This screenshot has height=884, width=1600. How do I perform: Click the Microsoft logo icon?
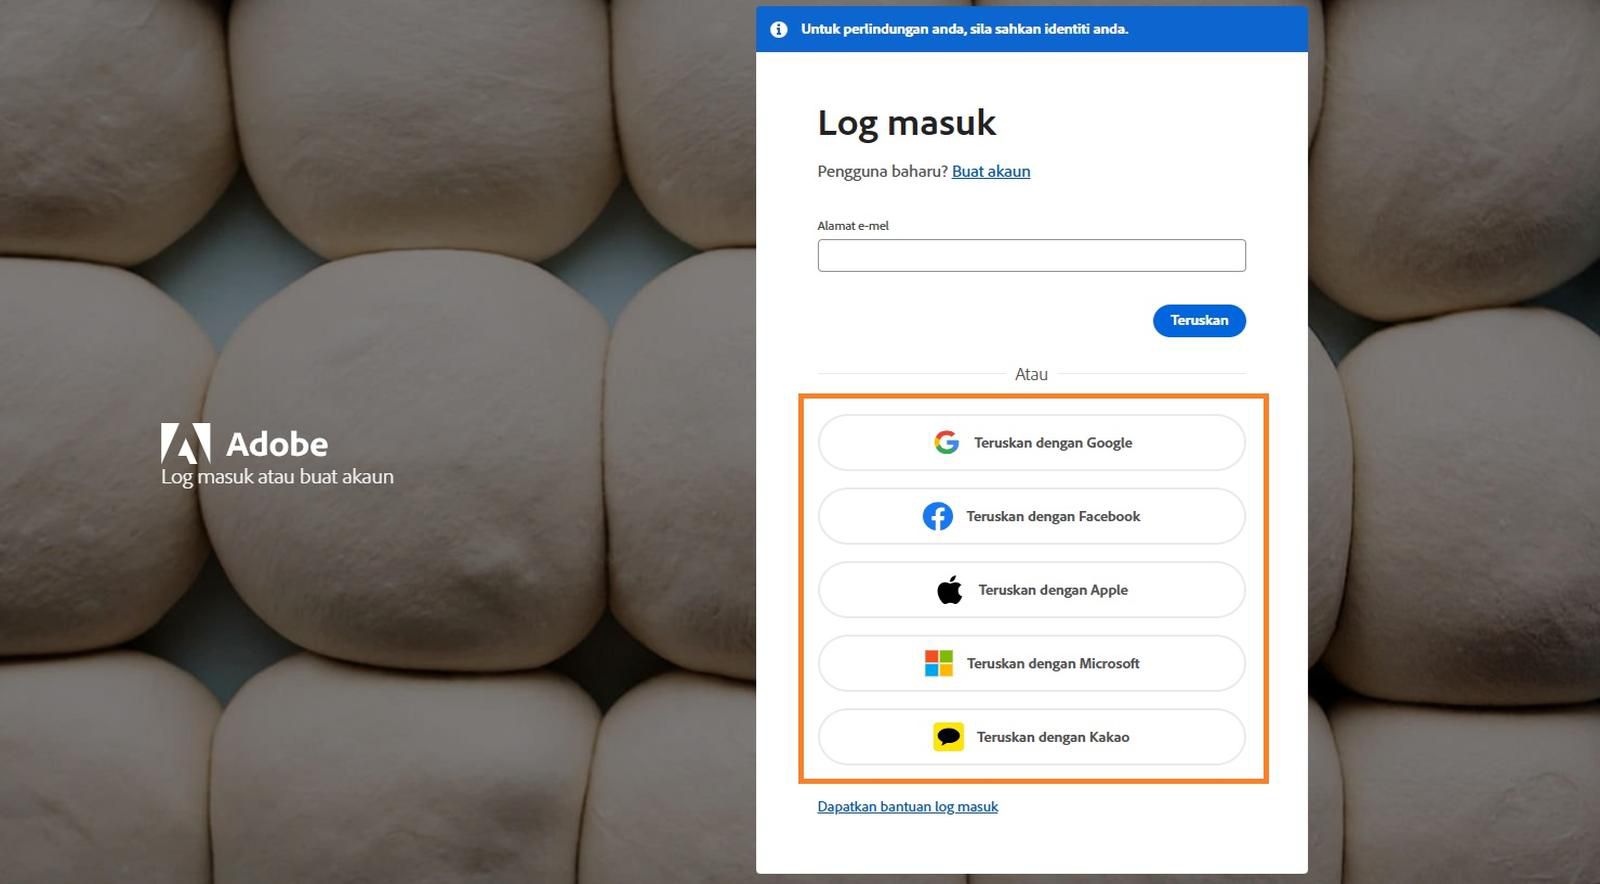click(938, 663)
